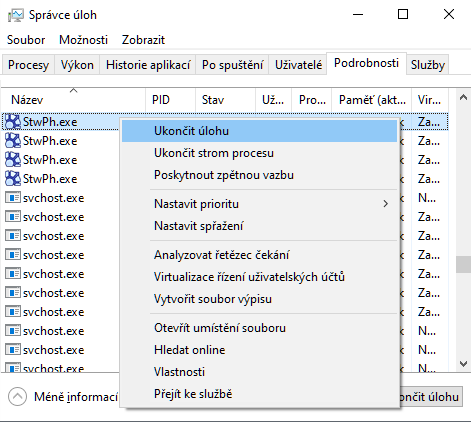Open the Zobrazit menu
This screenshot has width=471, height=422.
tap(143, 40)
